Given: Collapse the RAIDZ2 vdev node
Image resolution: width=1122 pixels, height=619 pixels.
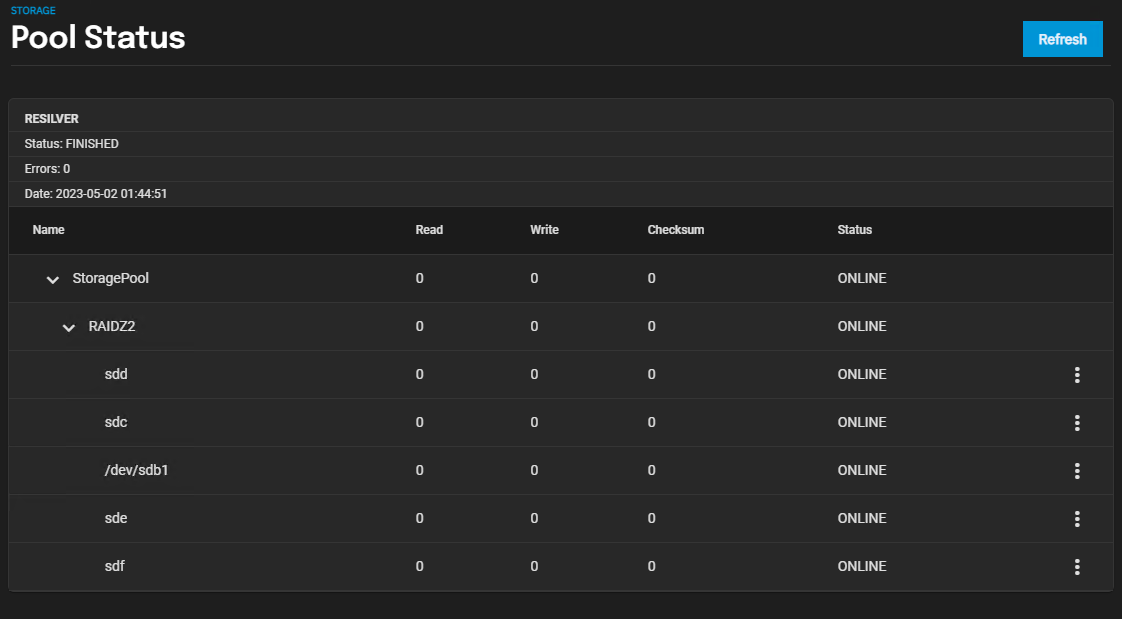Looking at the screenshot, I should [x=69, y=327].
